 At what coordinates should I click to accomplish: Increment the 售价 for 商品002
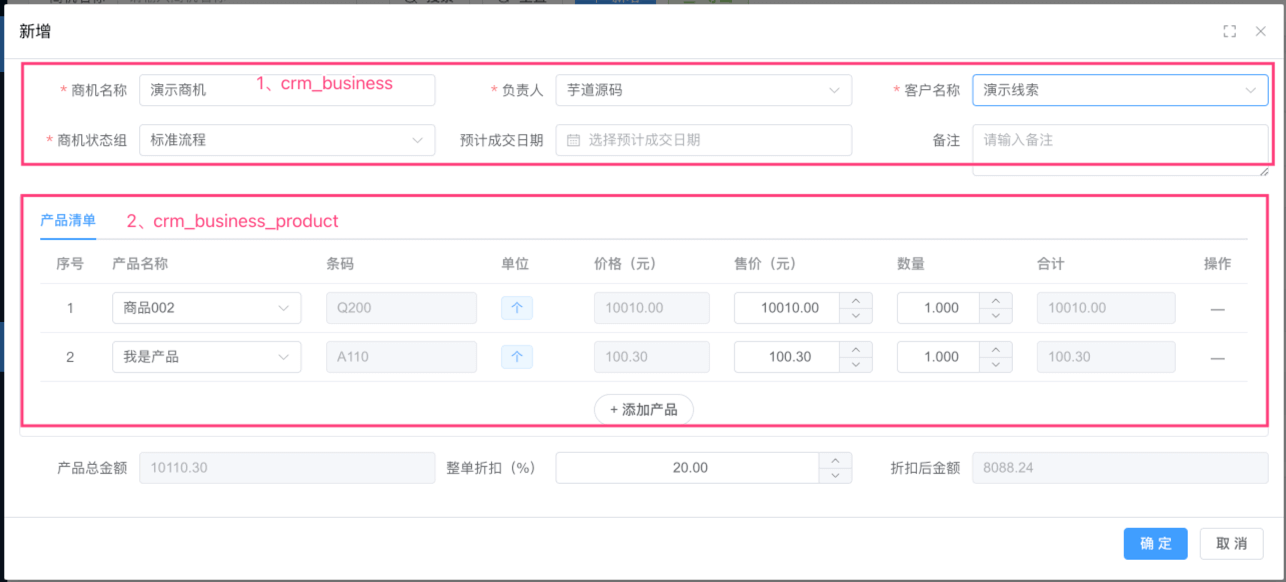(x=856, y=301)
